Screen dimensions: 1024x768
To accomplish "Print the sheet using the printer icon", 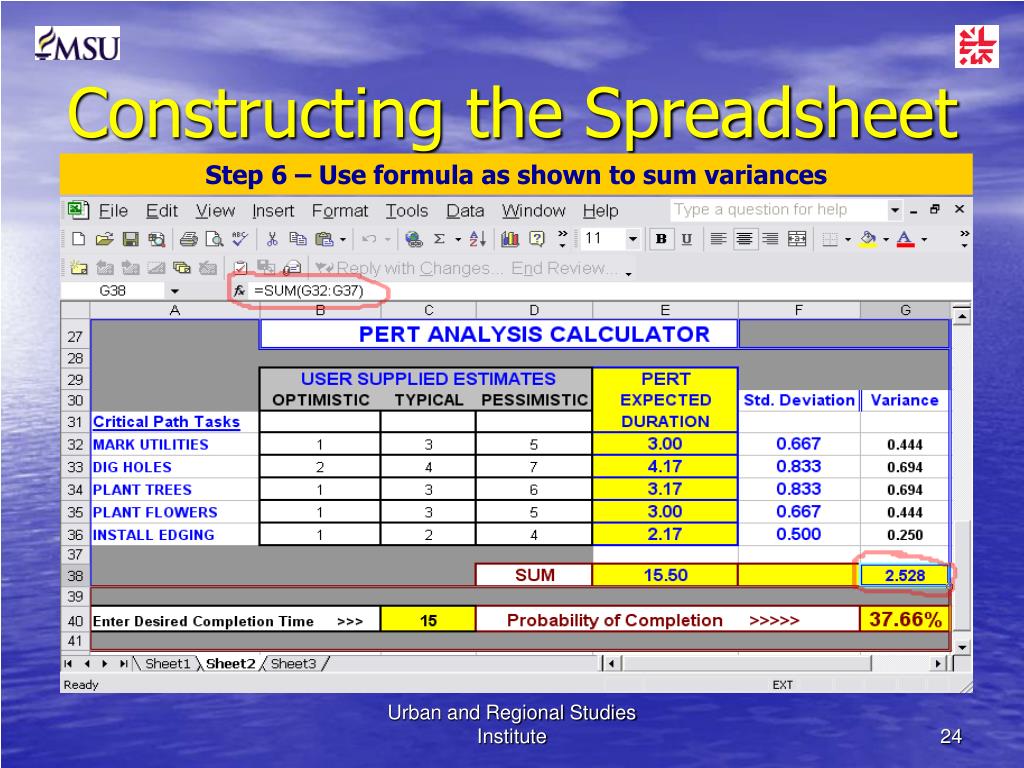I will pos(189,239).
